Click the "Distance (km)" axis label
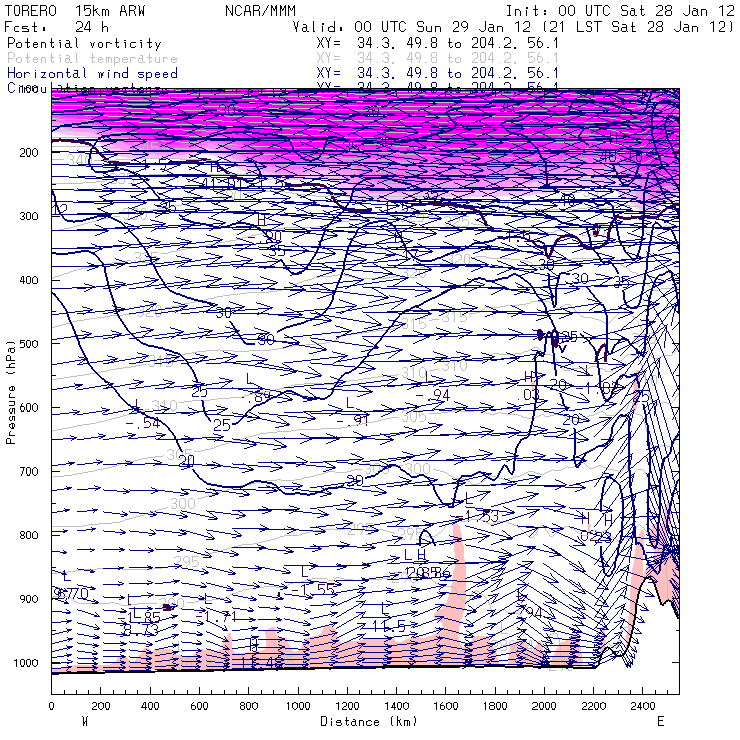 coord(369,722)
